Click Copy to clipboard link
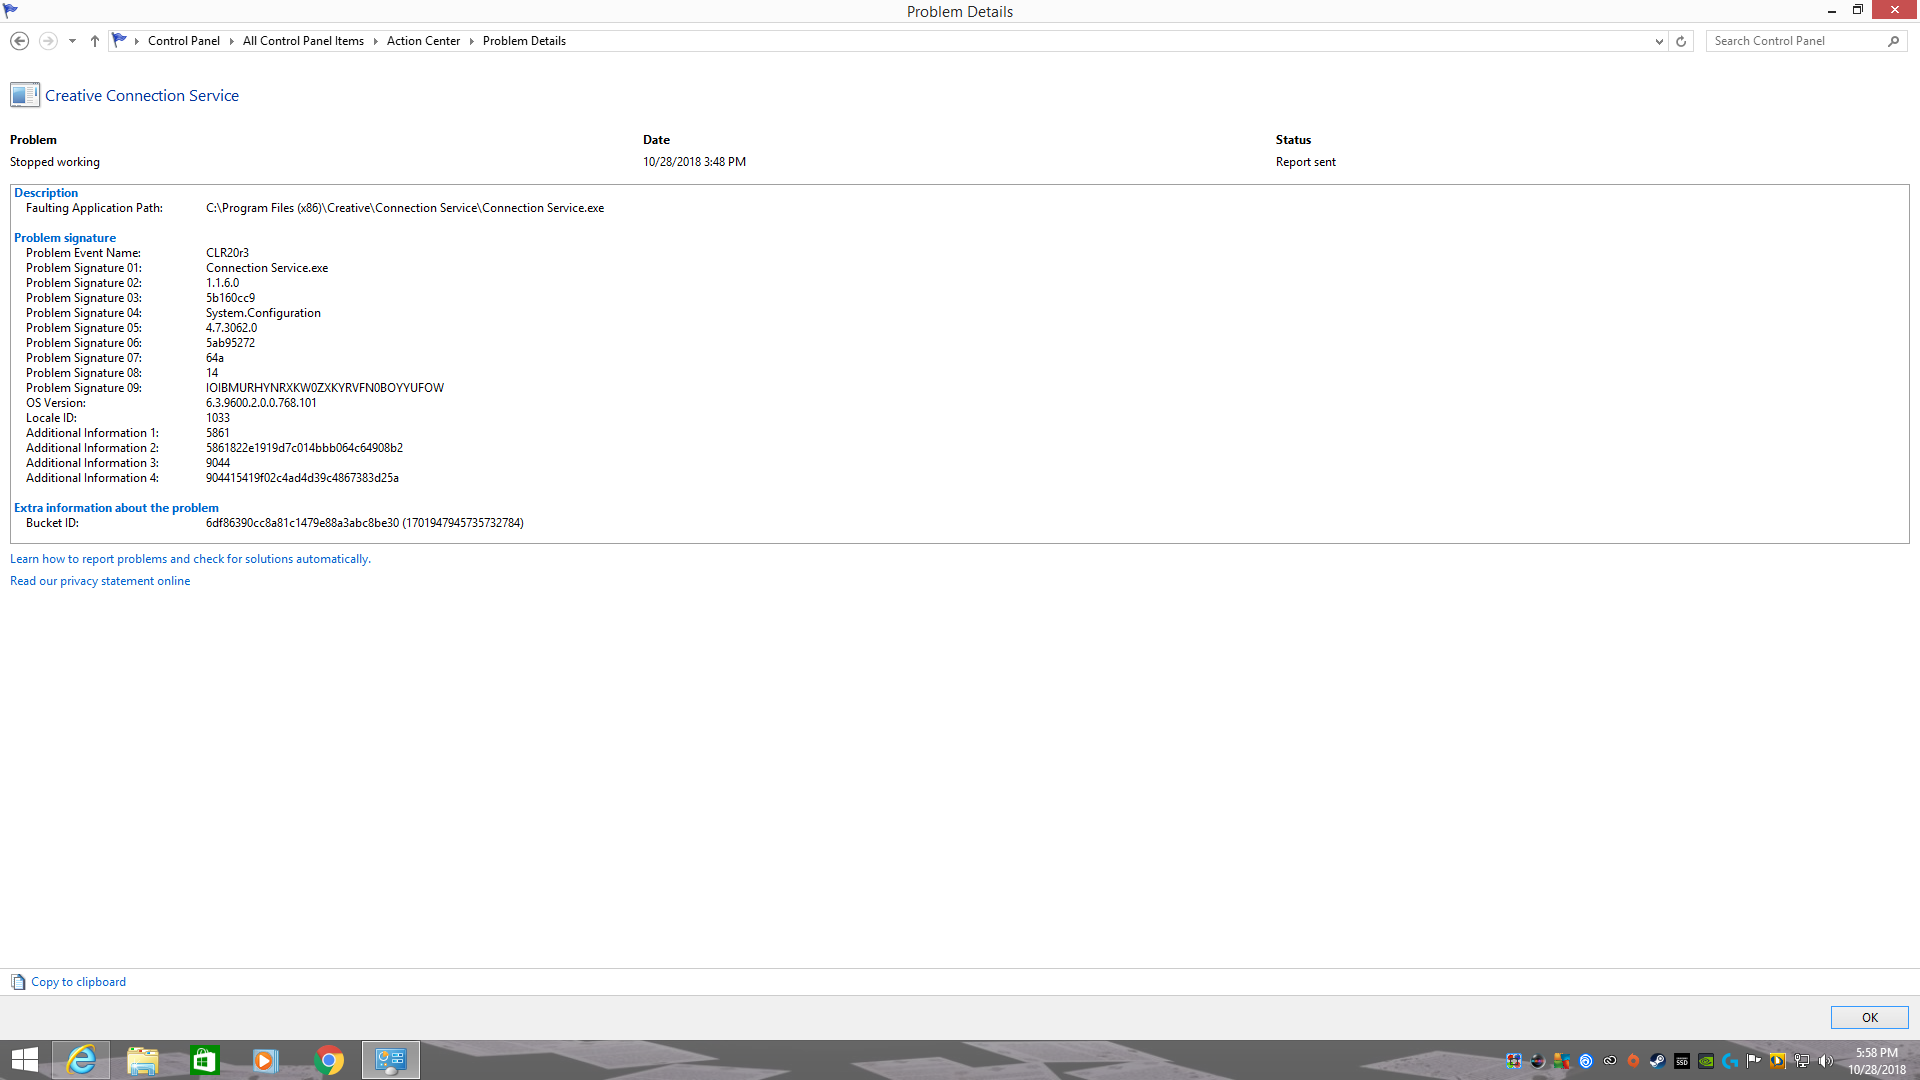The image size is (1920, 1080). pyautogui.click(x=78, y=982)
